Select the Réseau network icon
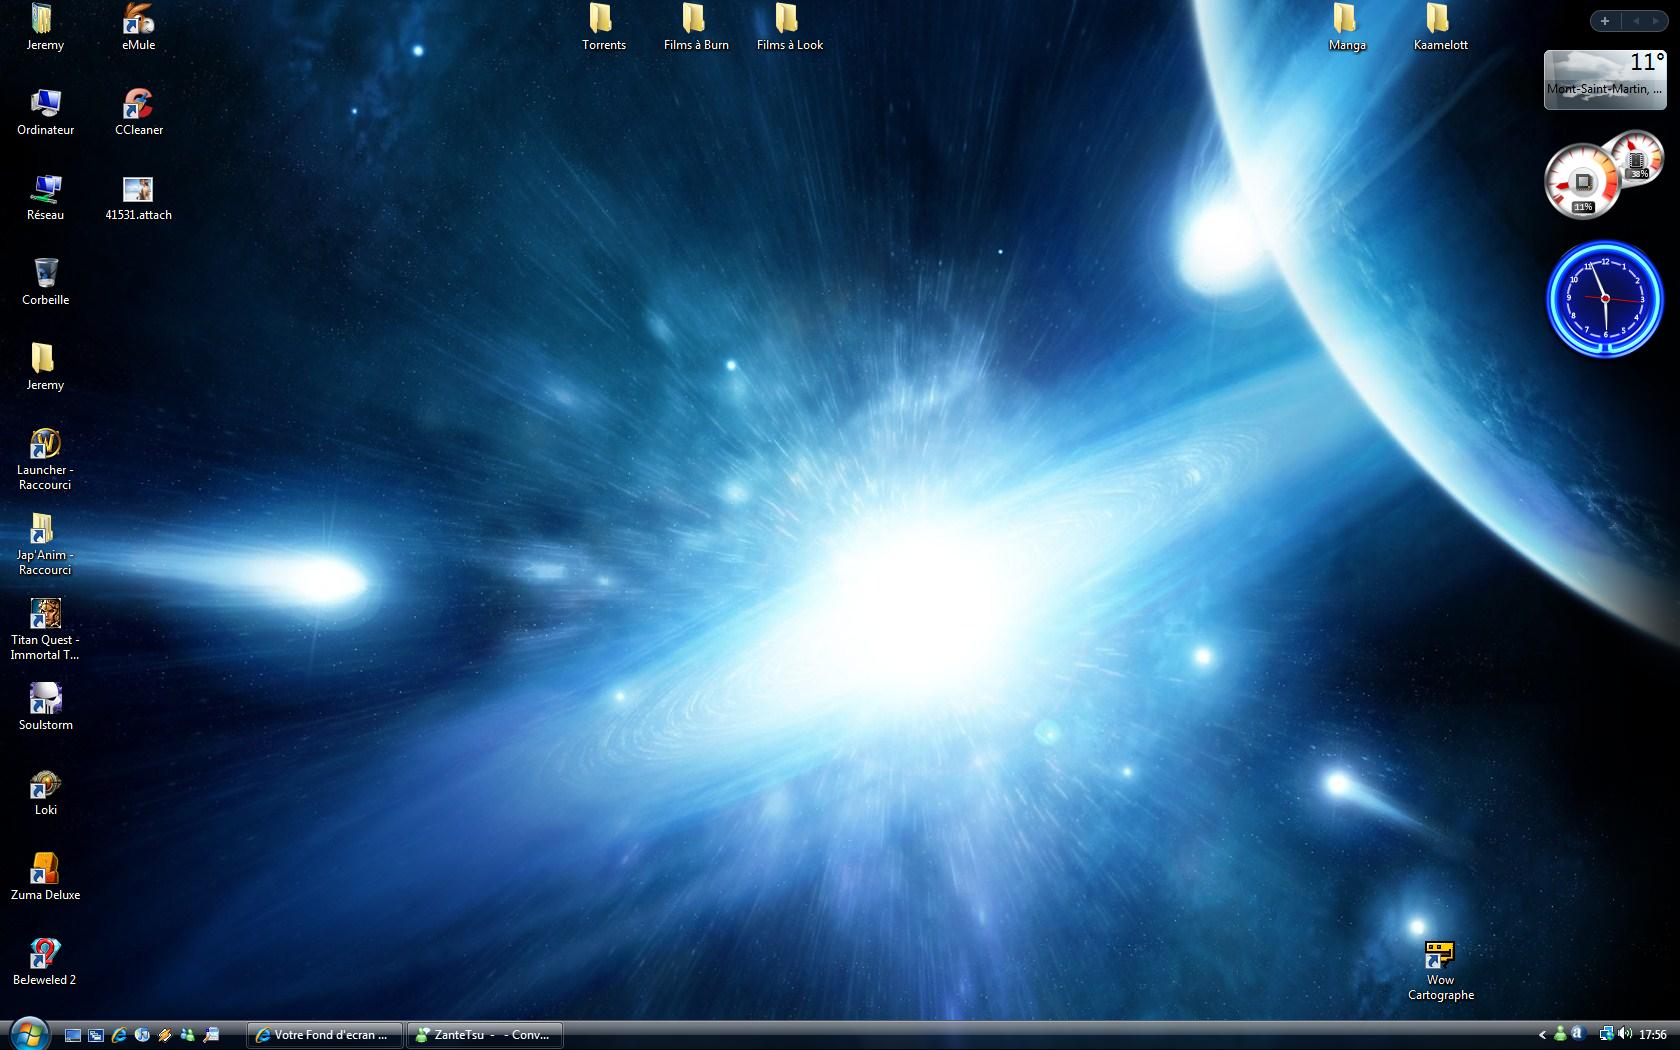The image size is (1680, 1050). click(x=45, y=197)
